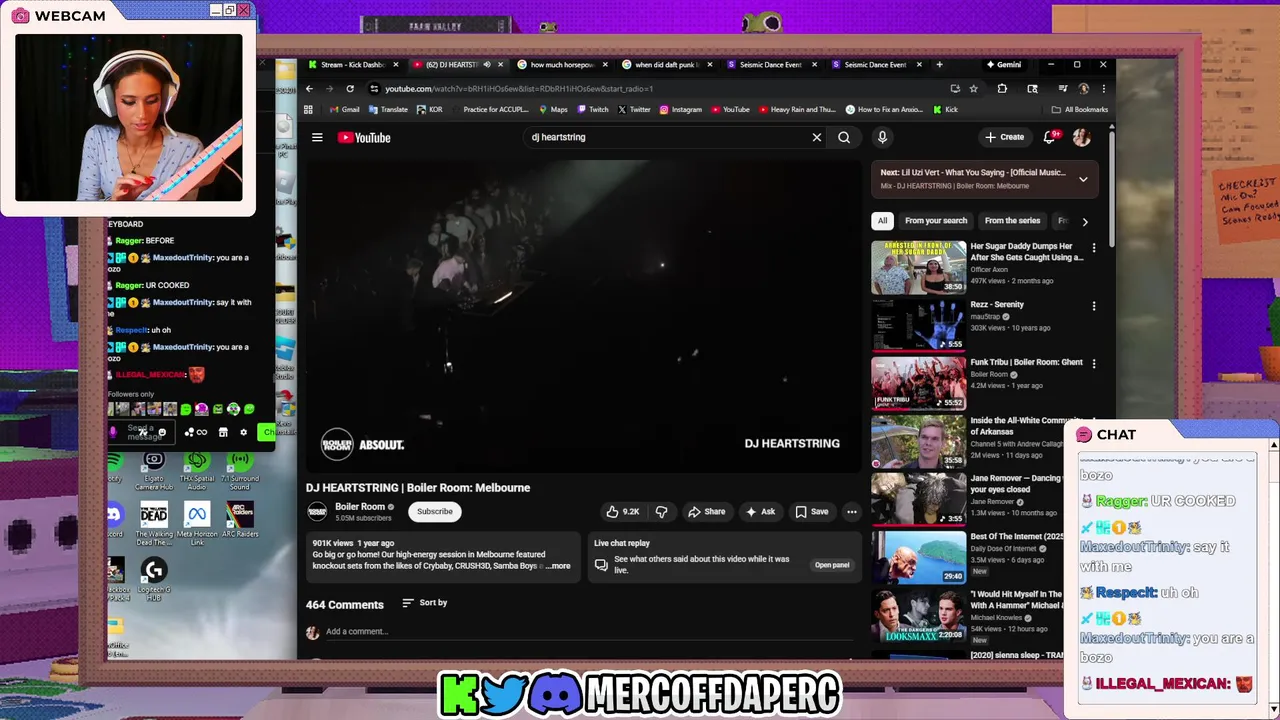Focus the YouTube search box
The image size is (1280, 720).
[665, 137]
